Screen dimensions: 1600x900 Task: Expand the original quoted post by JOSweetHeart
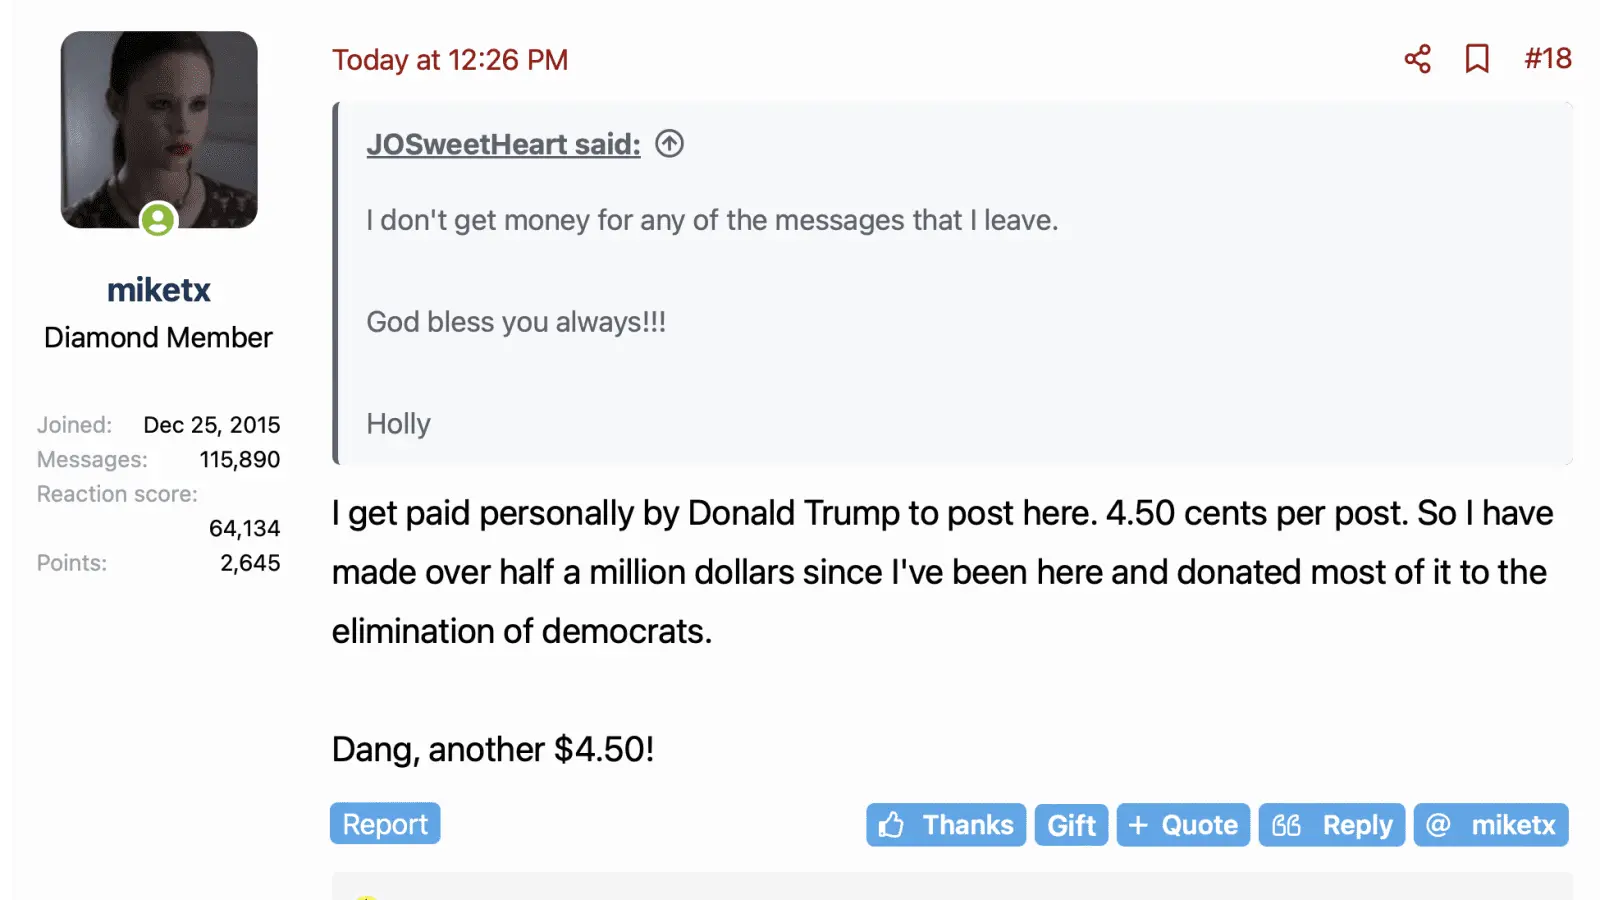point(502,143)
